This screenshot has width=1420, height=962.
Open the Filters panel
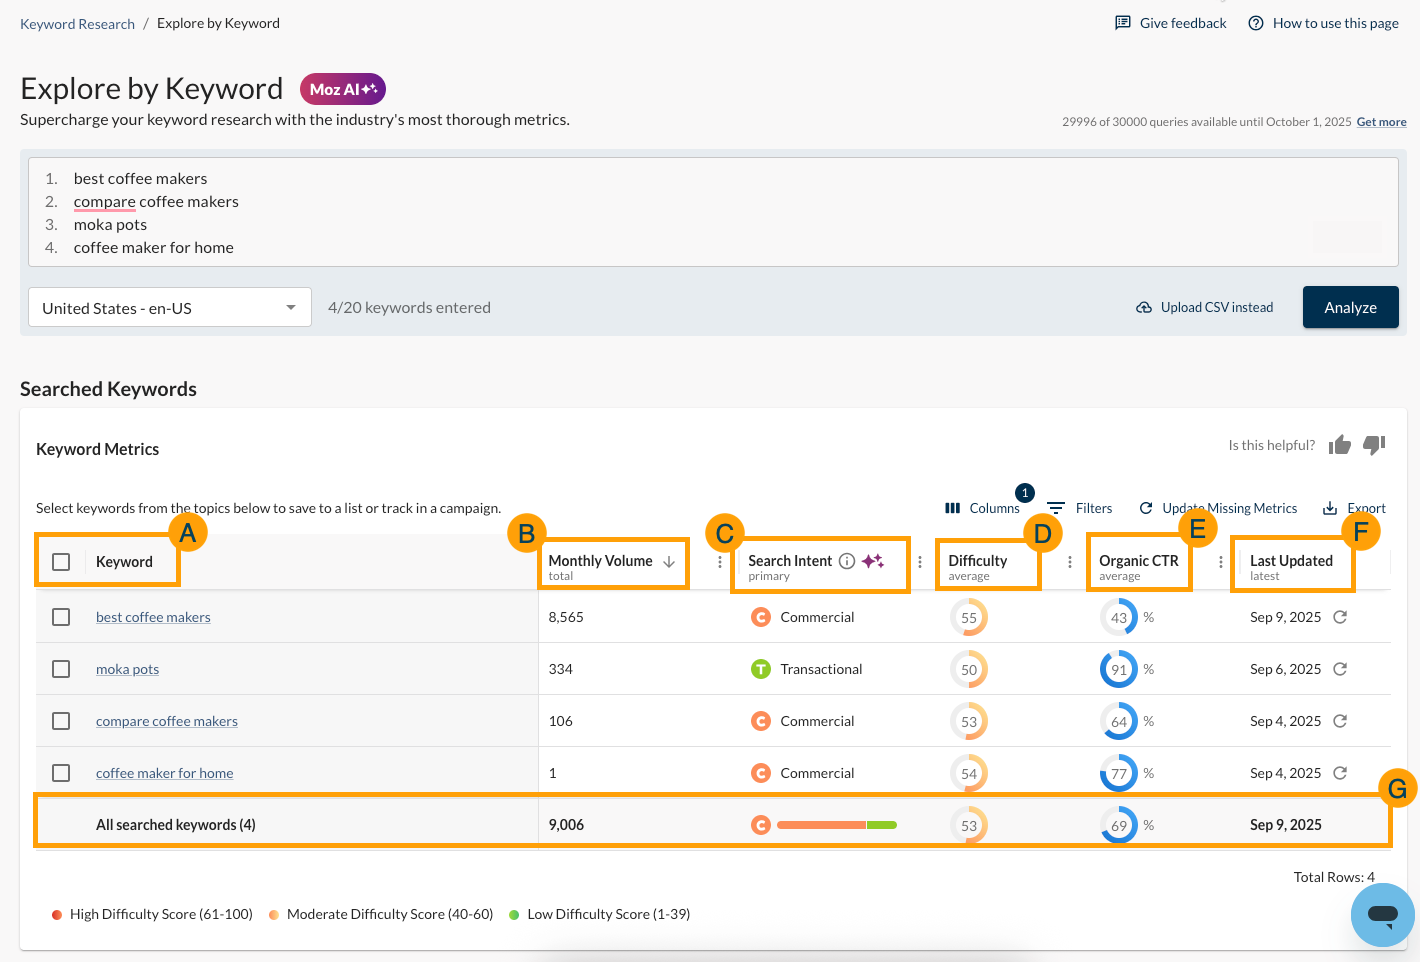point(1080,508)
